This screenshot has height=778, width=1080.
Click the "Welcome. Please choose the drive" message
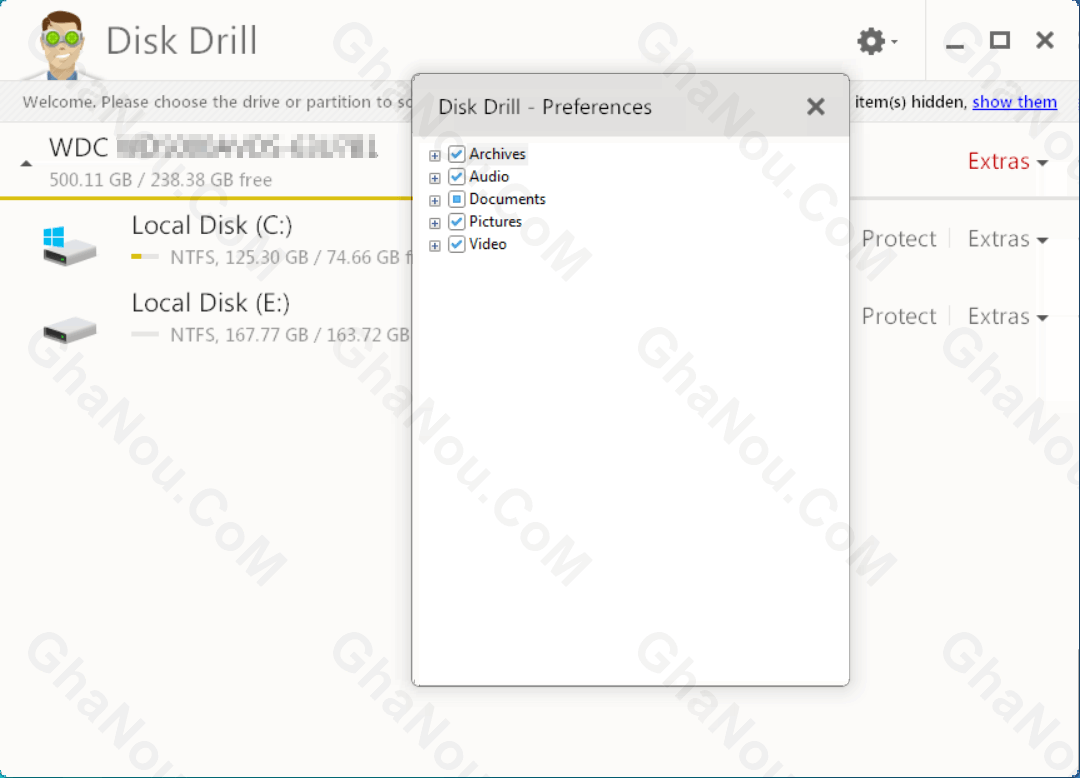pyautogui.click(x=217, y=102)
